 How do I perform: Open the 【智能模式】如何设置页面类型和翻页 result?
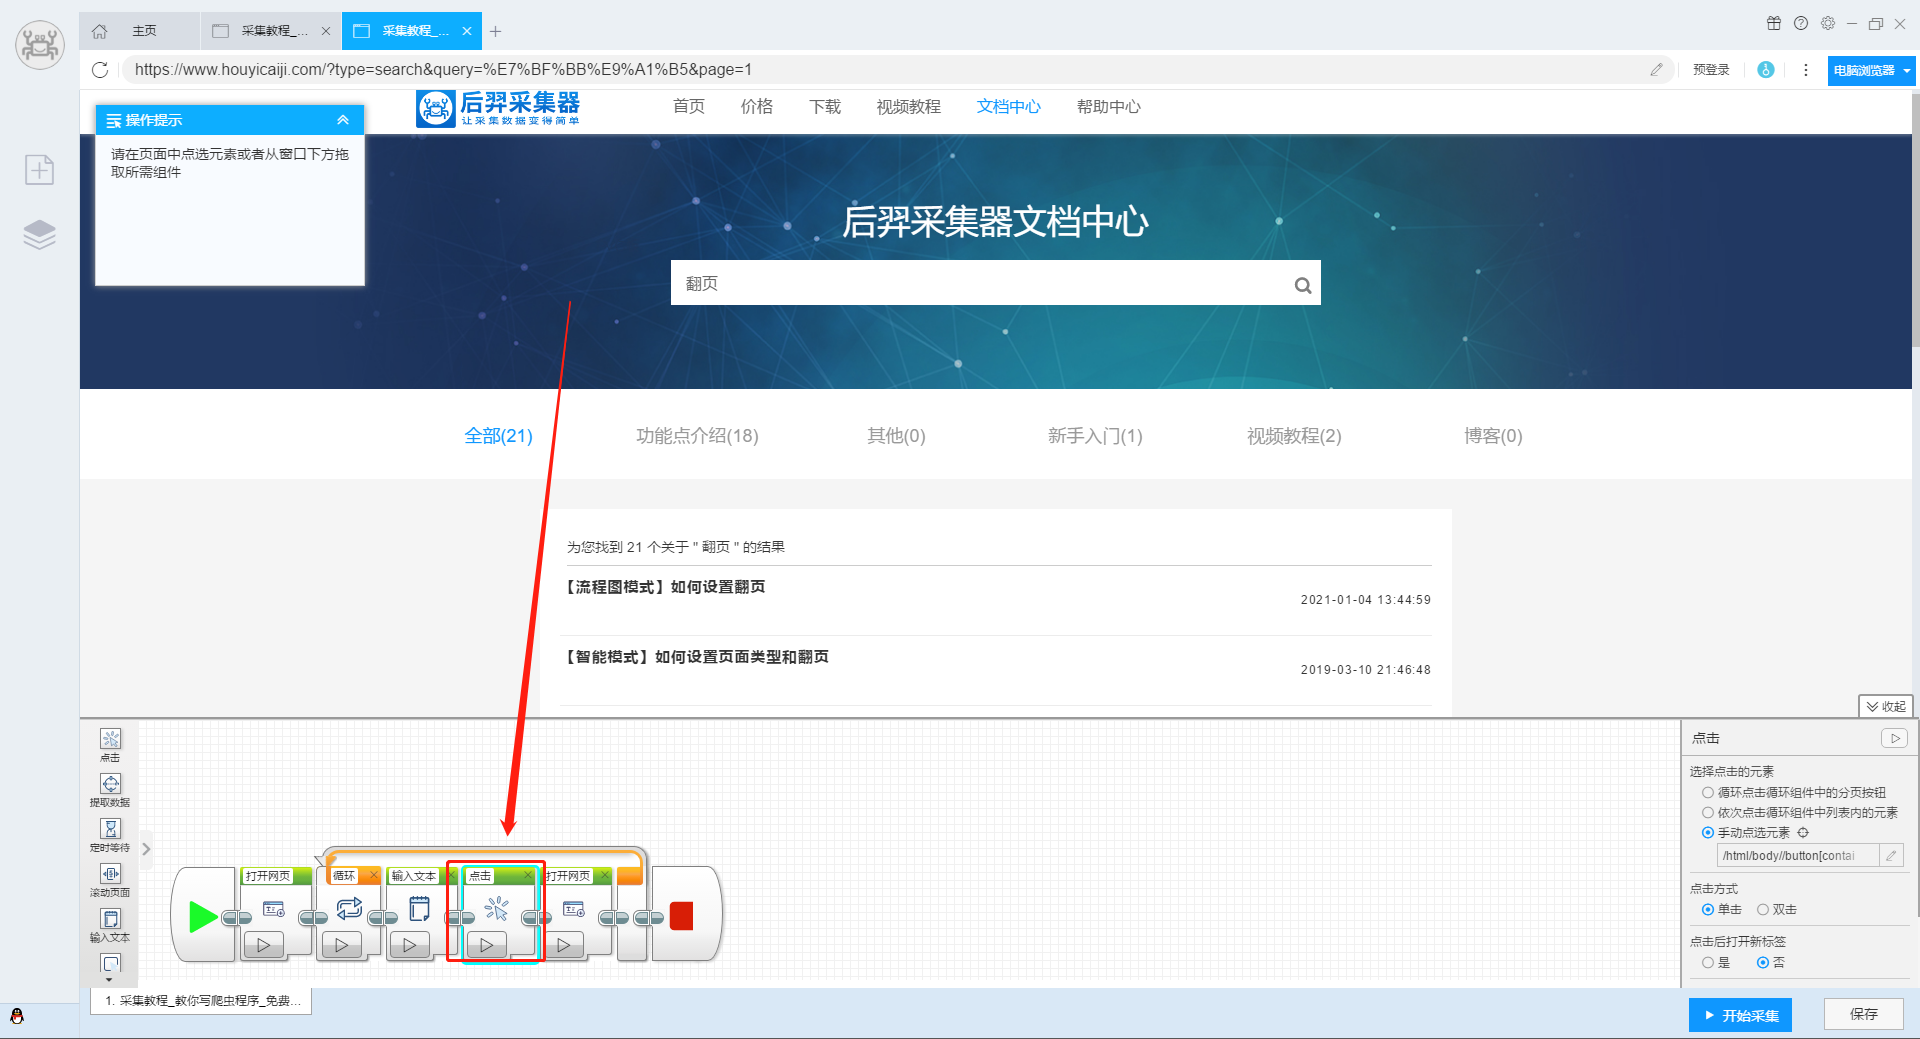(x=697, y=657)
